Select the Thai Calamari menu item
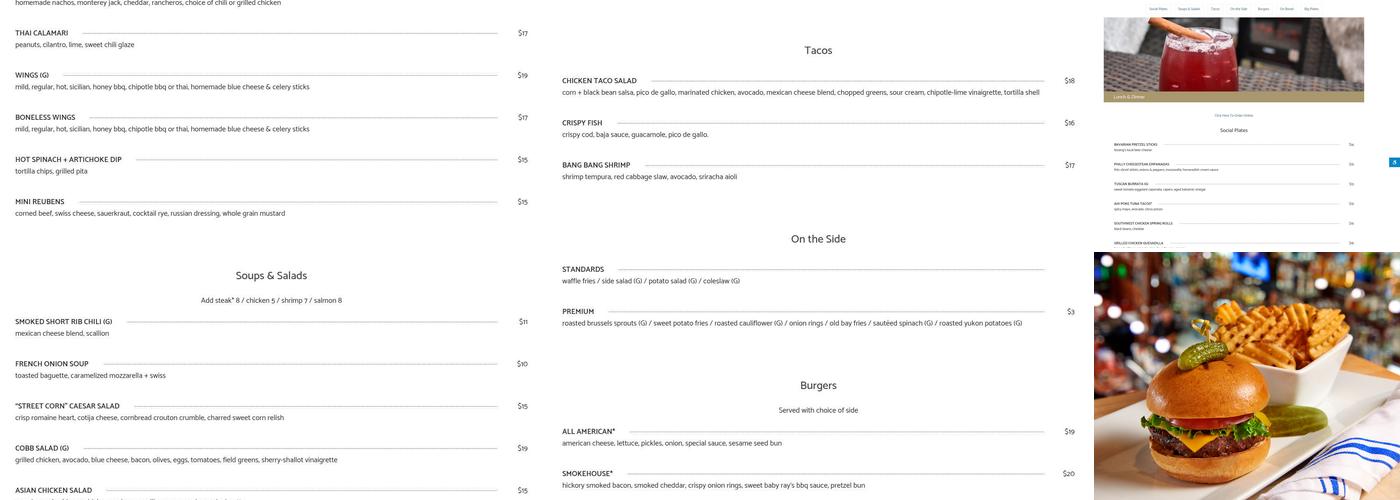Image resolution: width=1400 pixels, height=500 pixels. [42, 33]
